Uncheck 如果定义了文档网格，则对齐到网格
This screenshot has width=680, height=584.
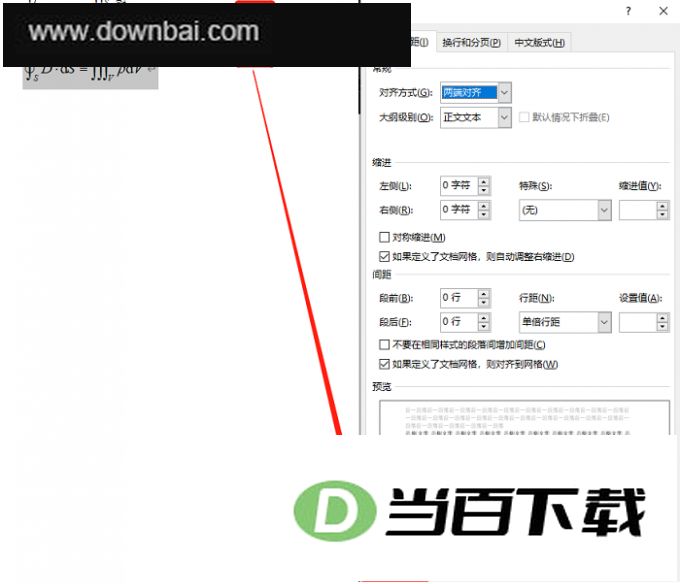tap(384, 364)
